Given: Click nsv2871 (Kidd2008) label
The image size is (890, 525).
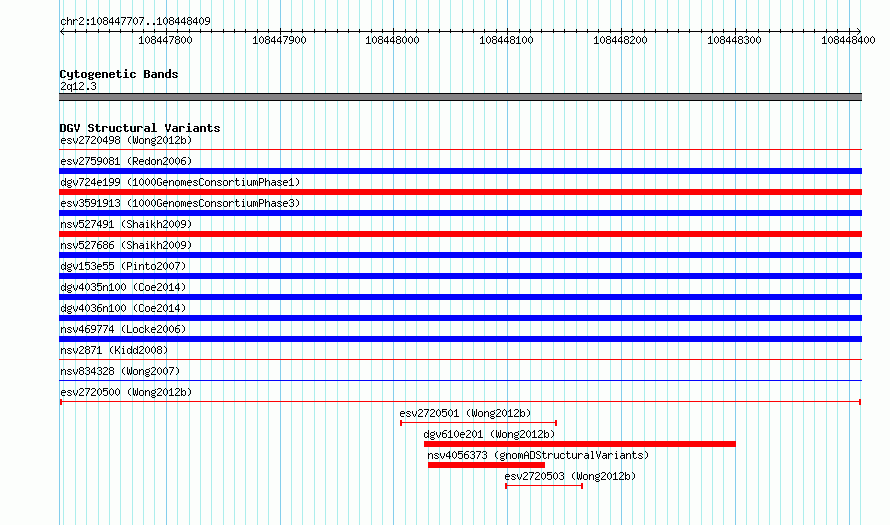Looking at the screenshot, I should (114, 350).
